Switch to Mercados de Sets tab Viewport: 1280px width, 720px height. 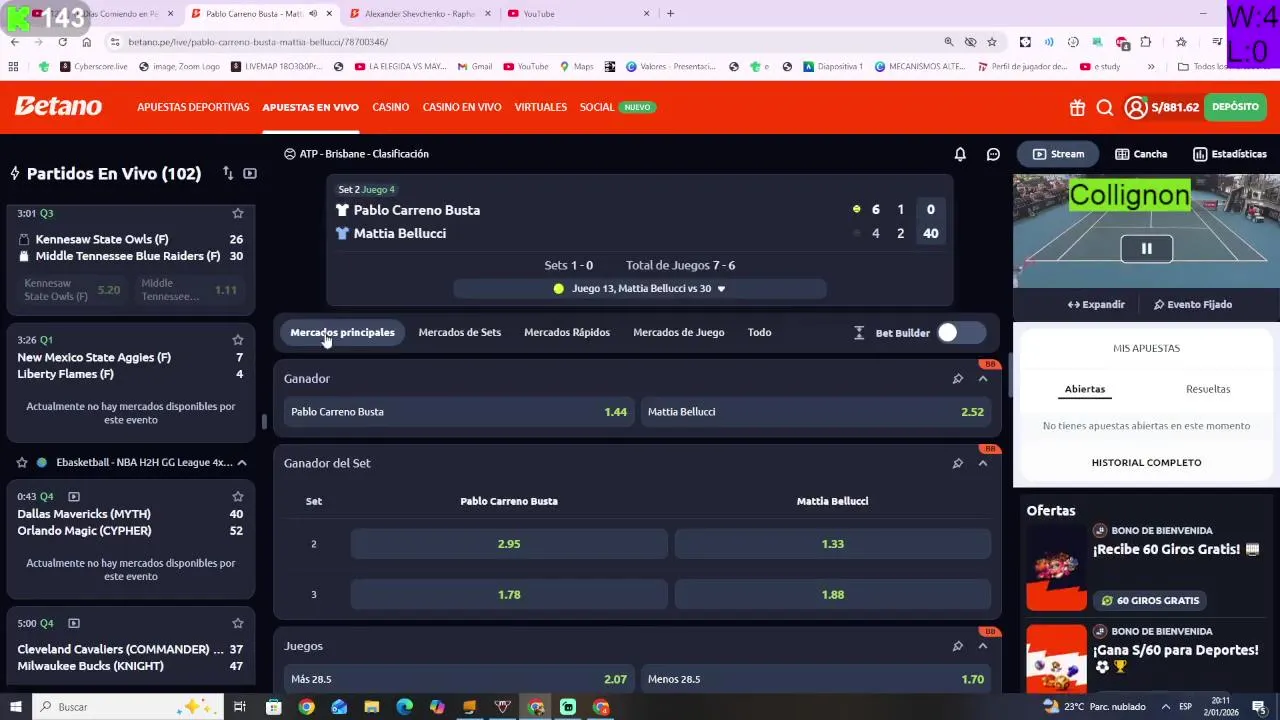point(460,333)
